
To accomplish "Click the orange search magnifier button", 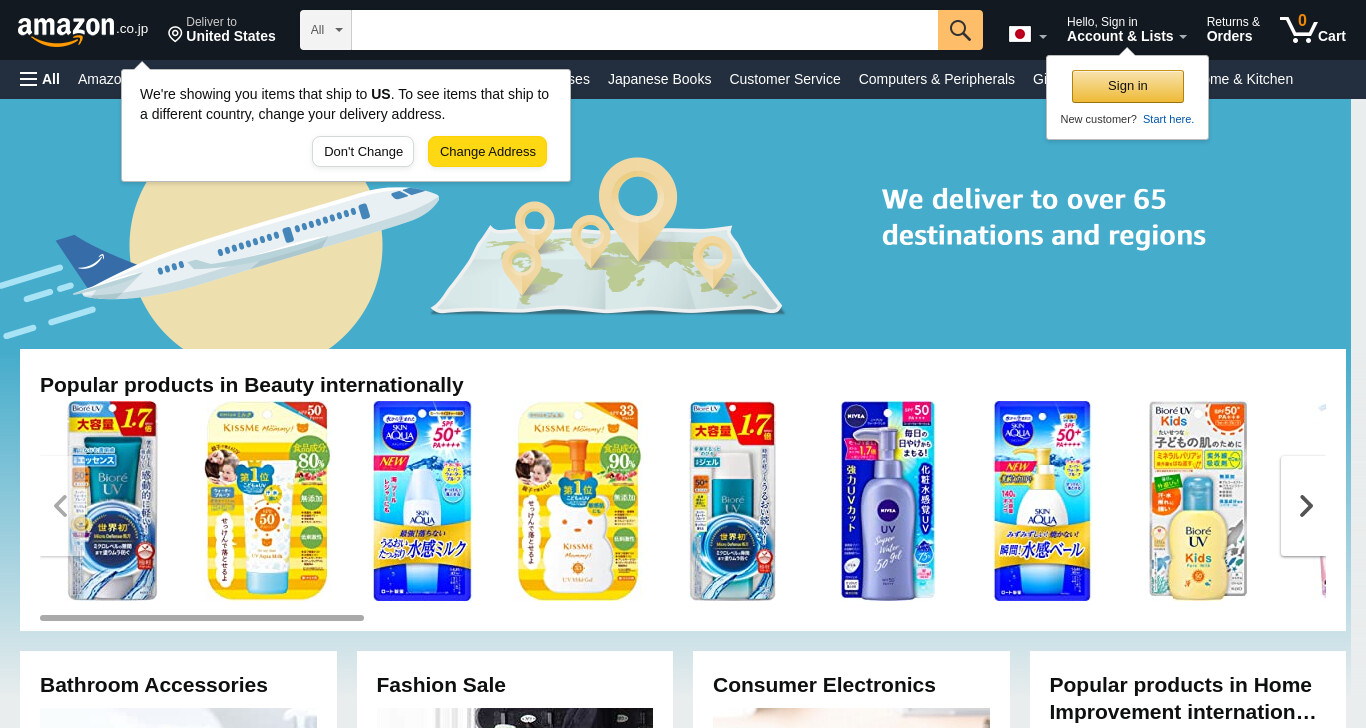I will click(960, 30).
